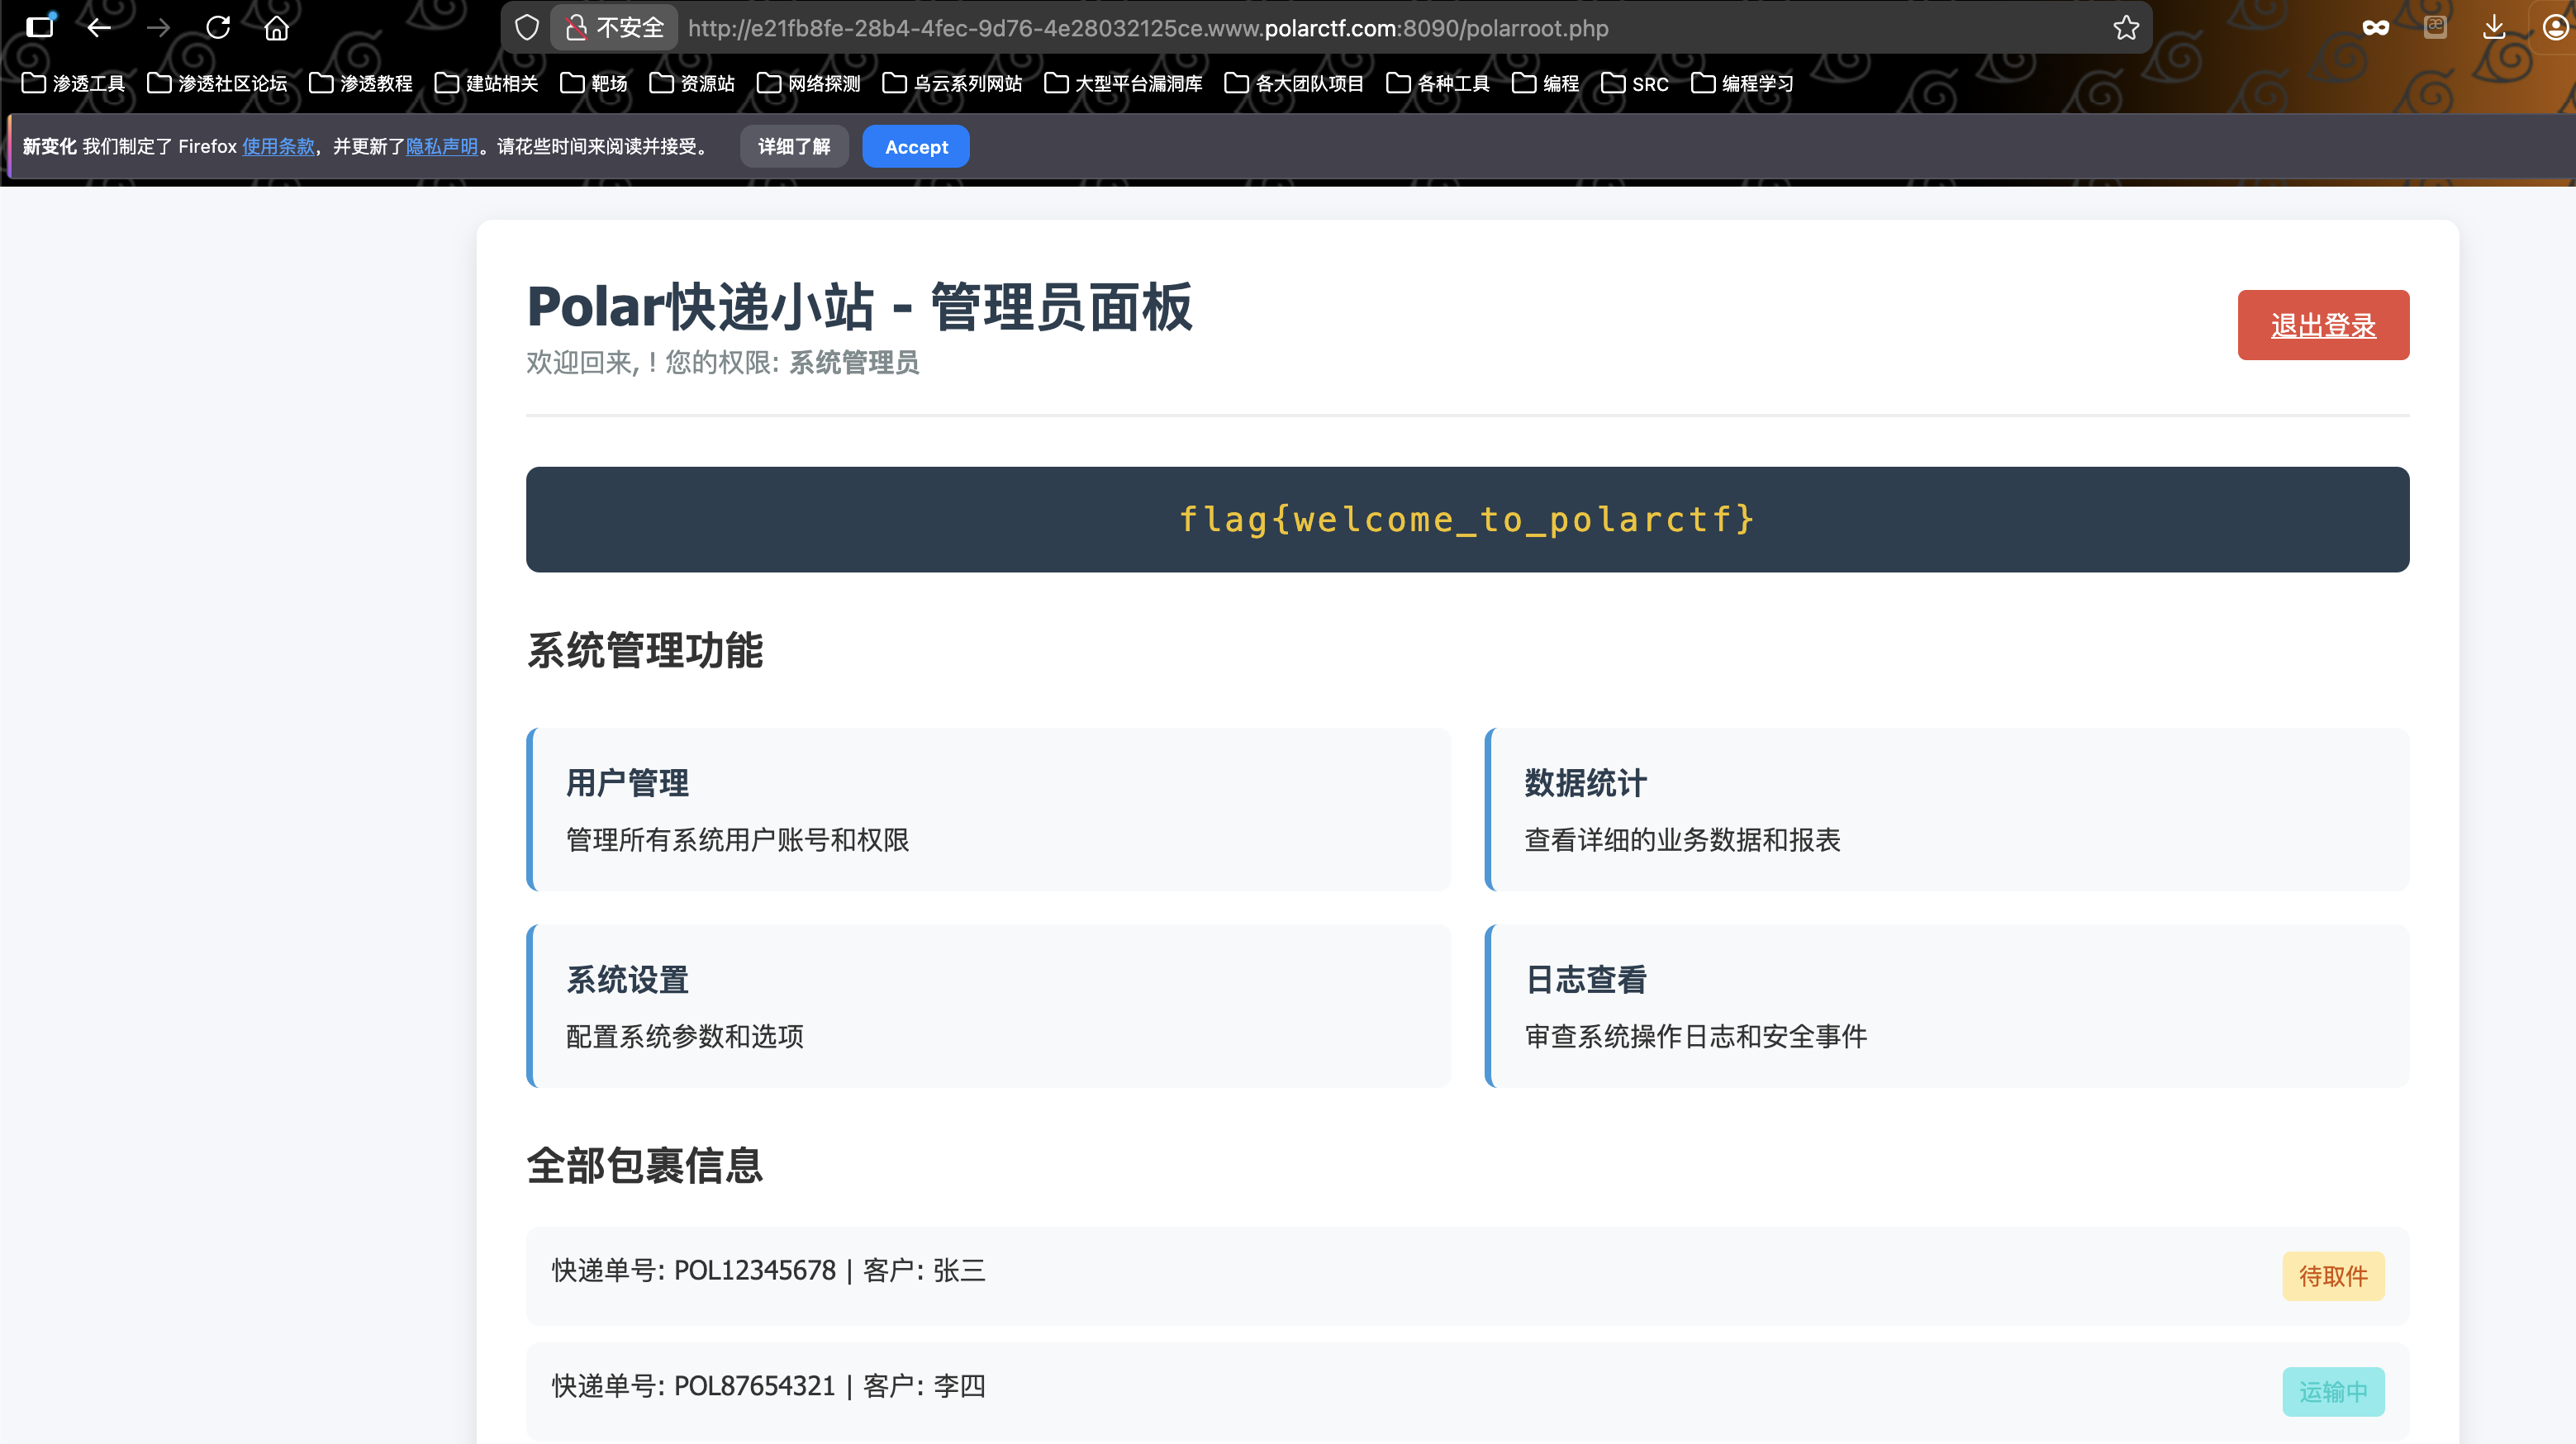The height and width of the screenshot is (1444, 2576).
Task: Reload the current page
Action: point(218,28)
